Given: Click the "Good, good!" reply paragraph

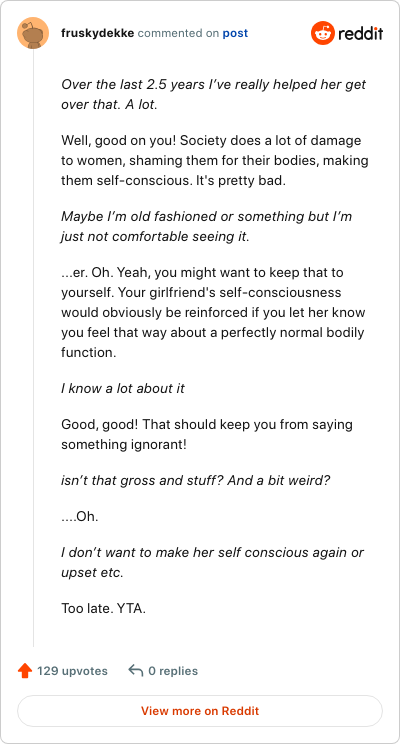Looking at the screenshot, I should coord(207,434).
